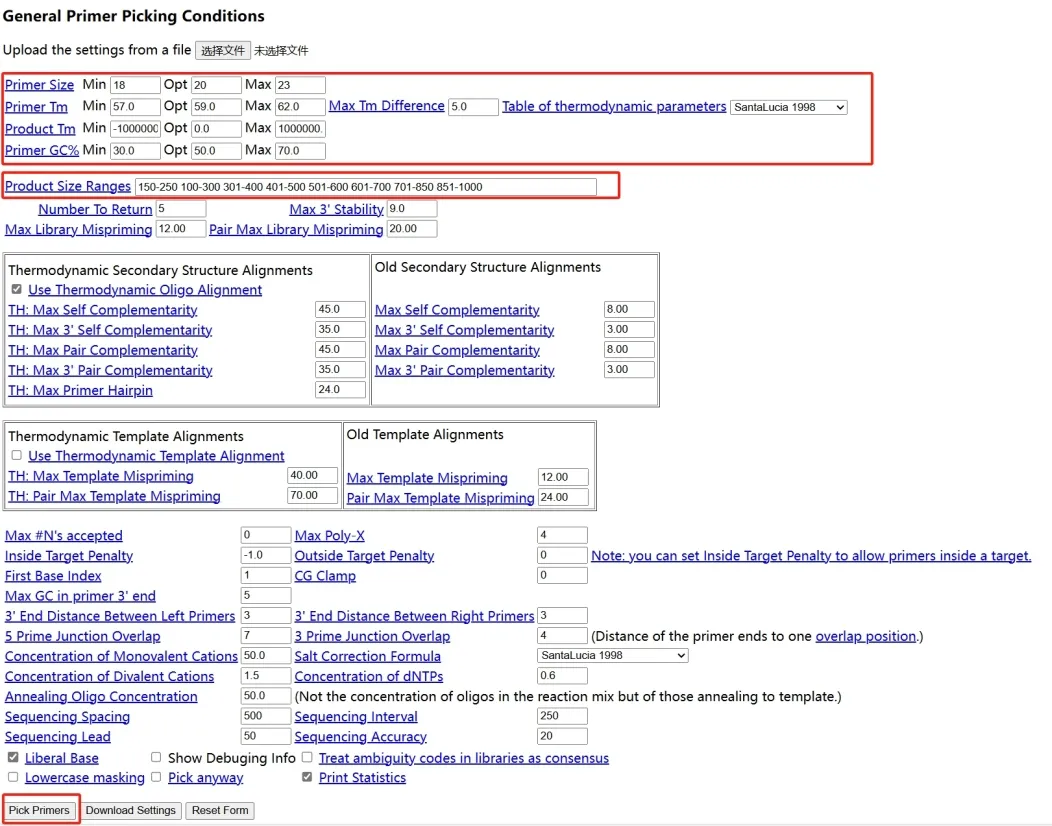Toggle the Print Statistics checkbox

(x=307, y=776)
